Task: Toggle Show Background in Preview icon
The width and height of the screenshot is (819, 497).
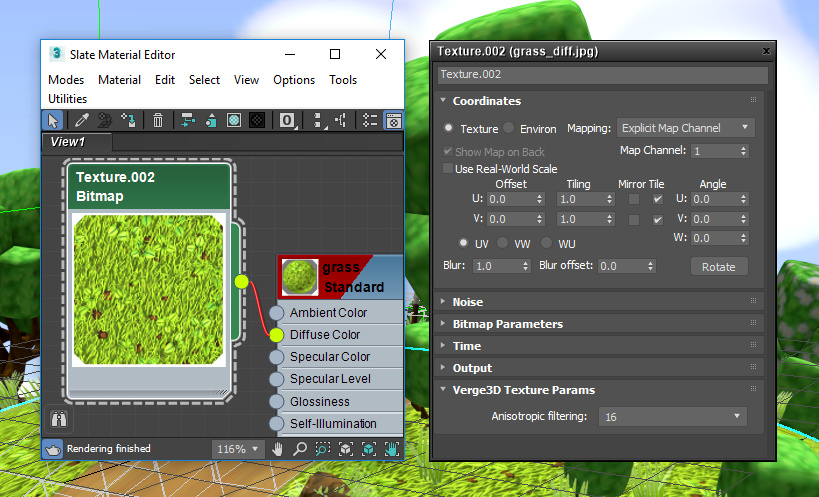Action: (257, 121)
